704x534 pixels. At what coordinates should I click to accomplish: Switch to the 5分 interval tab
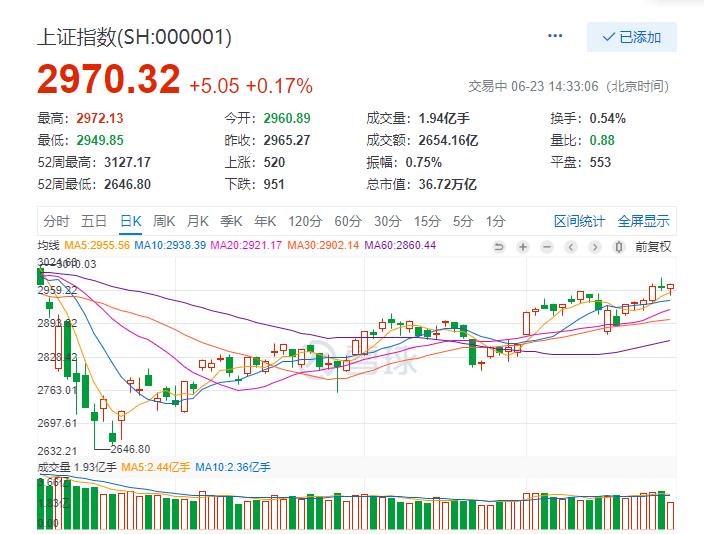tap(463, 221)
